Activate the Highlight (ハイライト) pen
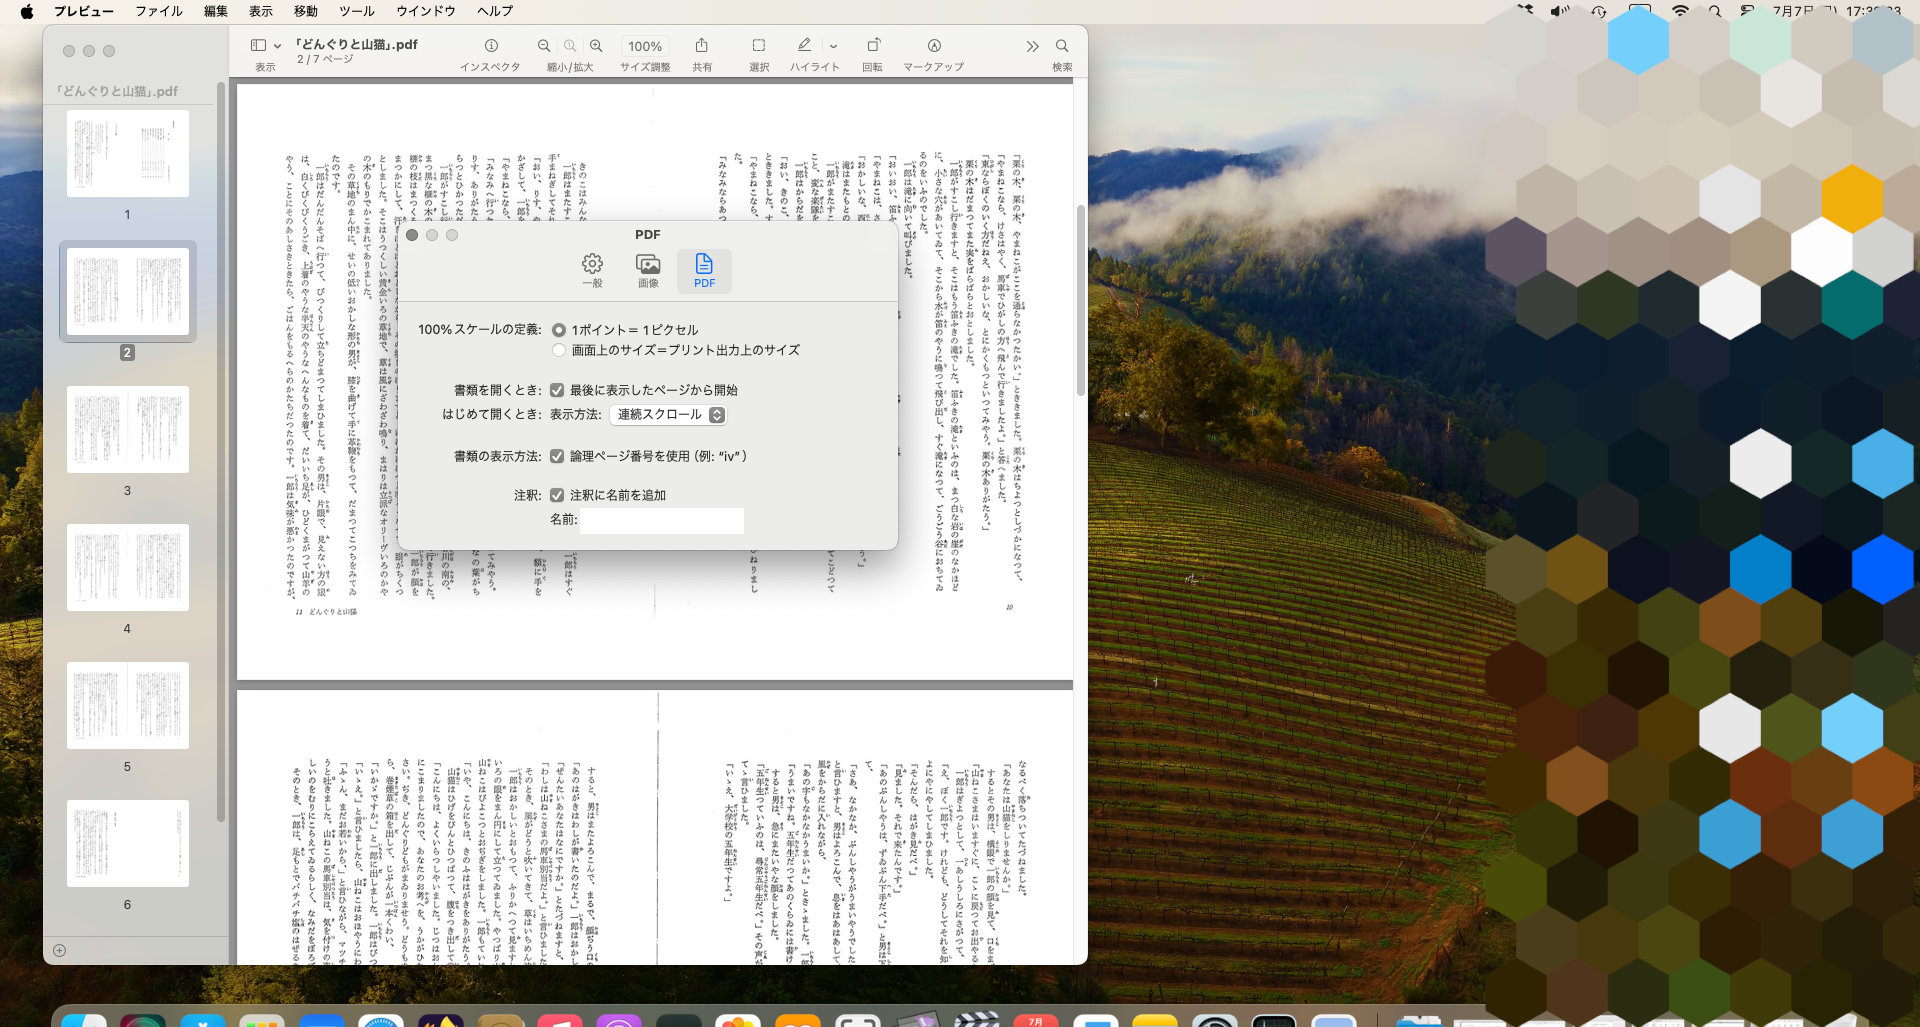This screenshot has width=1920, height=1027. pyautogui.click(x=804, y=45)
